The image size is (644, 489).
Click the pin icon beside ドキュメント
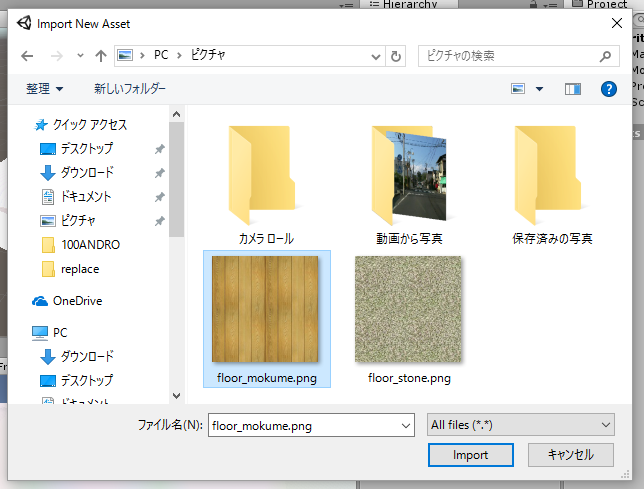[x=159, y=197]
